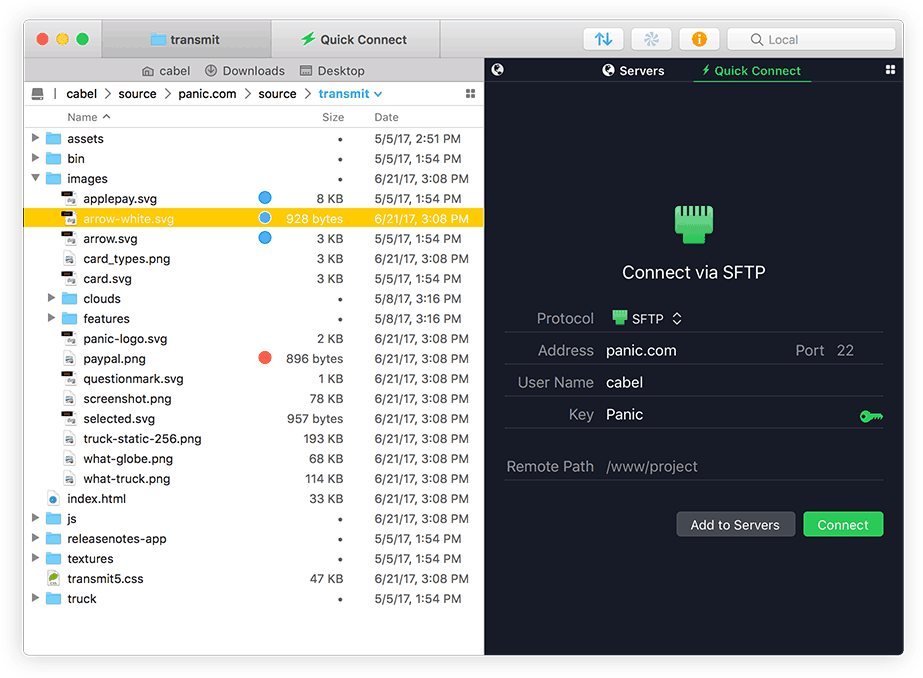This screenshot has width=923, height=678.
Task: Switch to Quick Connect remote tab
Action: (x=752, y=71)
